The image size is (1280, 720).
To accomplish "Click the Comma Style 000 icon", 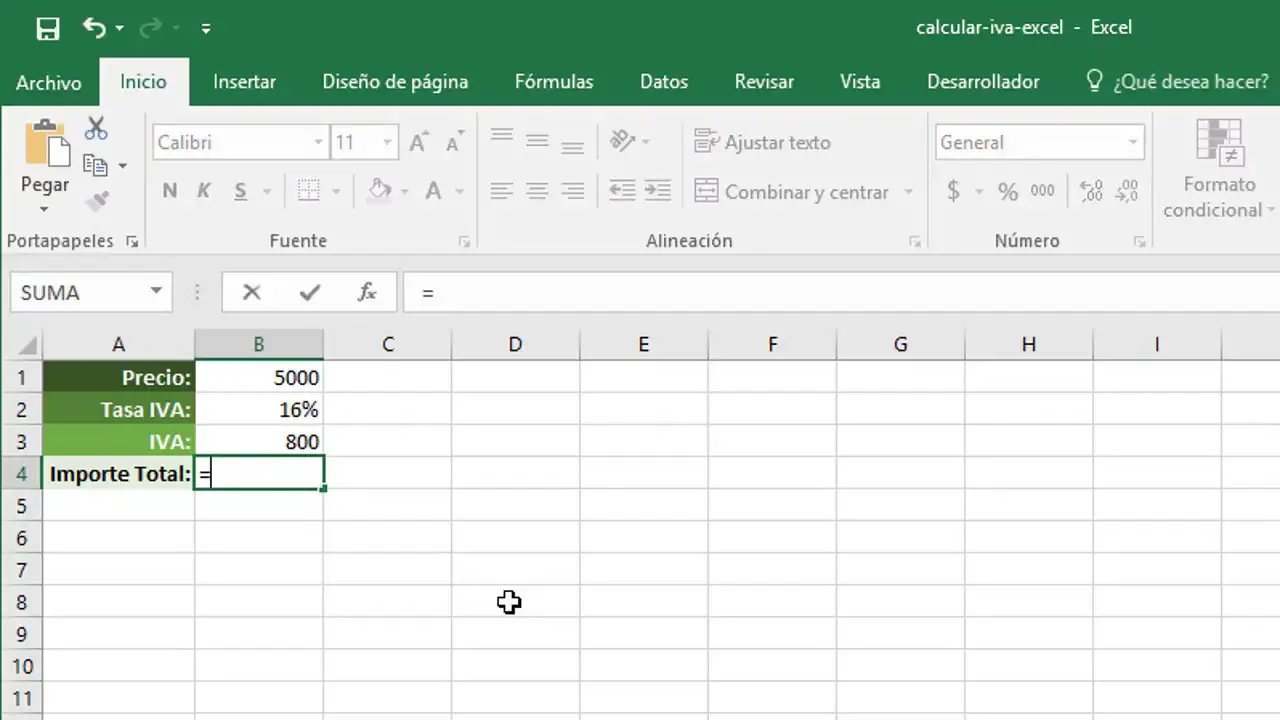I will pos(1042,191).
